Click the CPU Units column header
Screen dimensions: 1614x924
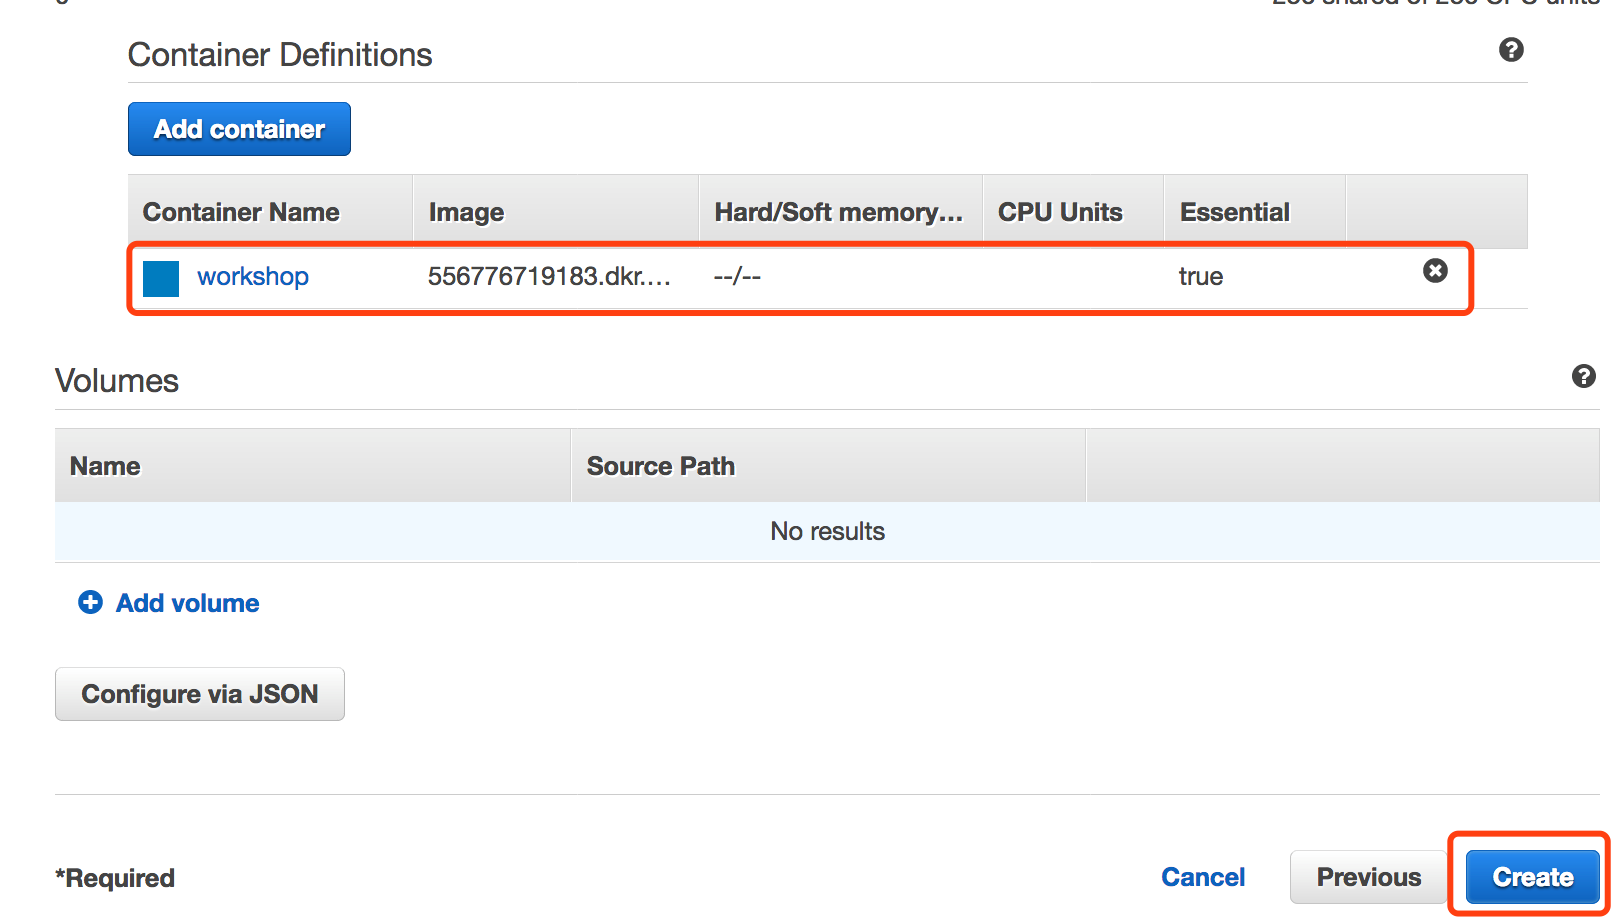point(1060,212)
